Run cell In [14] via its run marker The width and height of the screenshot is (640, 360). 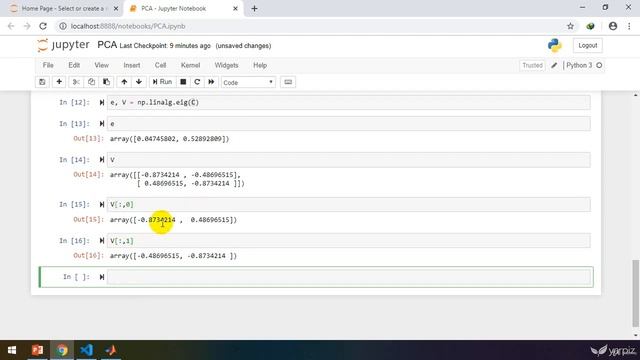[x=102, y=160]
